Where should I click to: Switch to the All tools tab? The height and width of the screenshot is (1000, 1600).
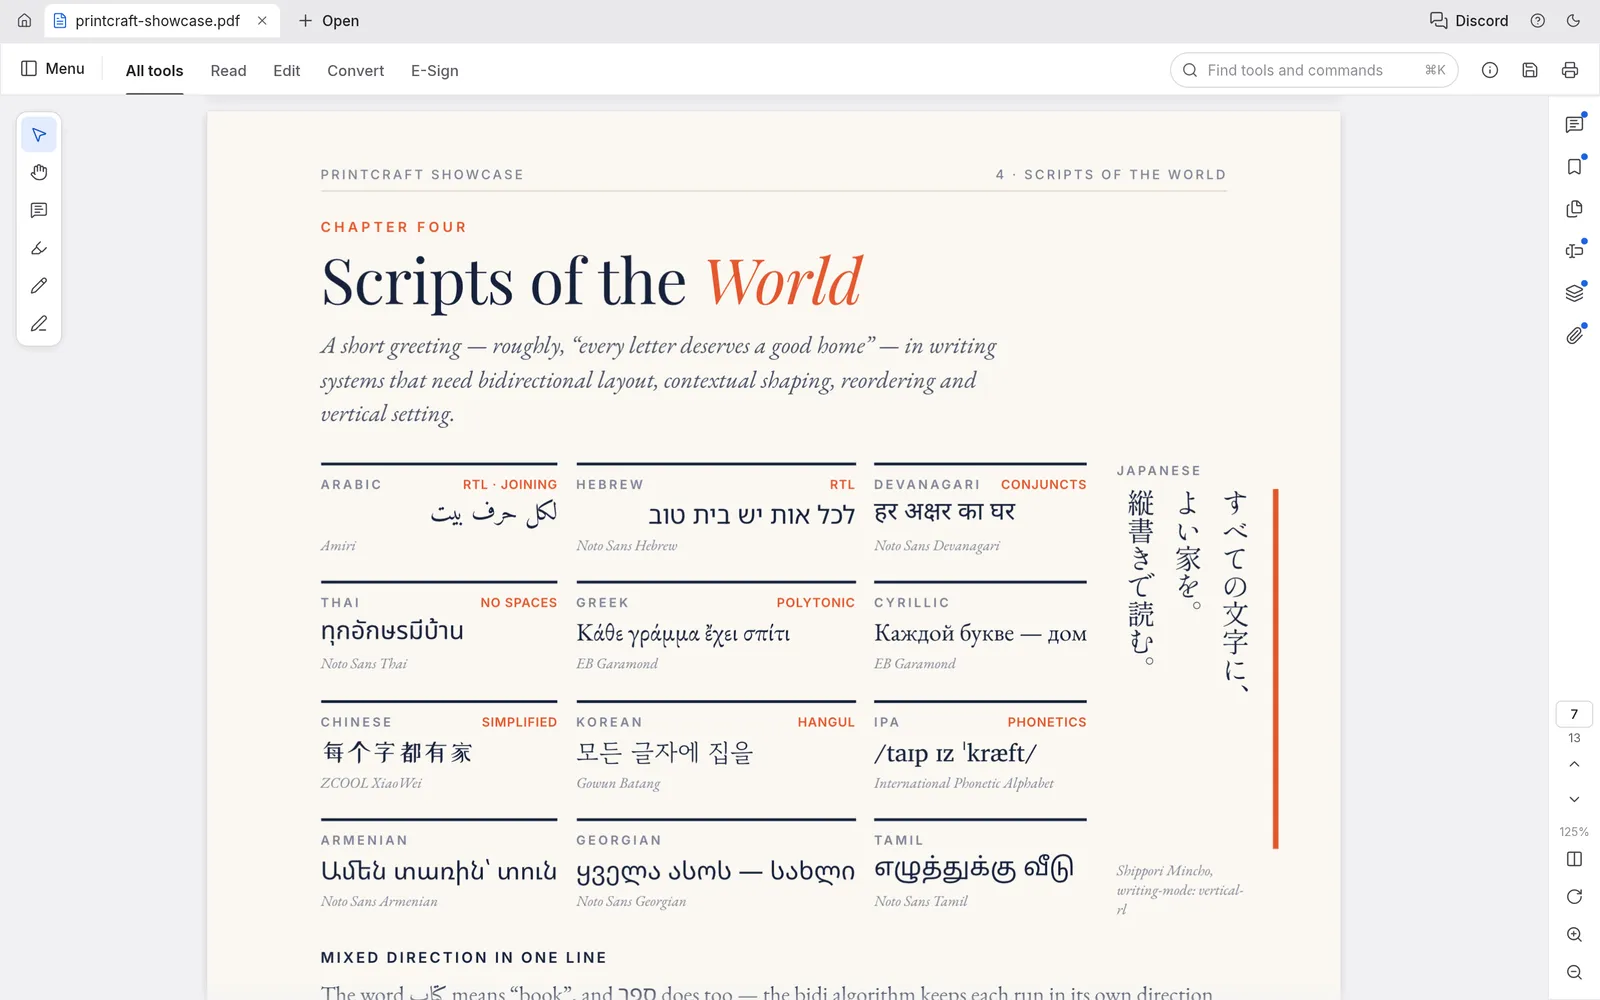pyautogui.click(x=154, y=71)
